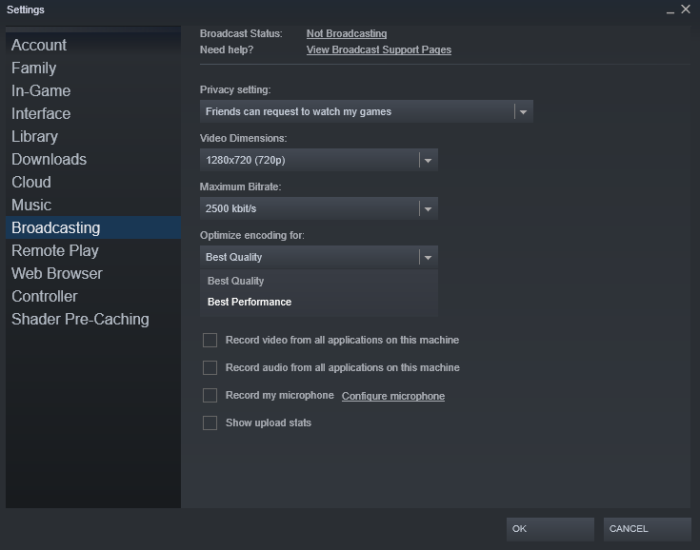Select Shader Pre-Caching category

pos(93,319)
